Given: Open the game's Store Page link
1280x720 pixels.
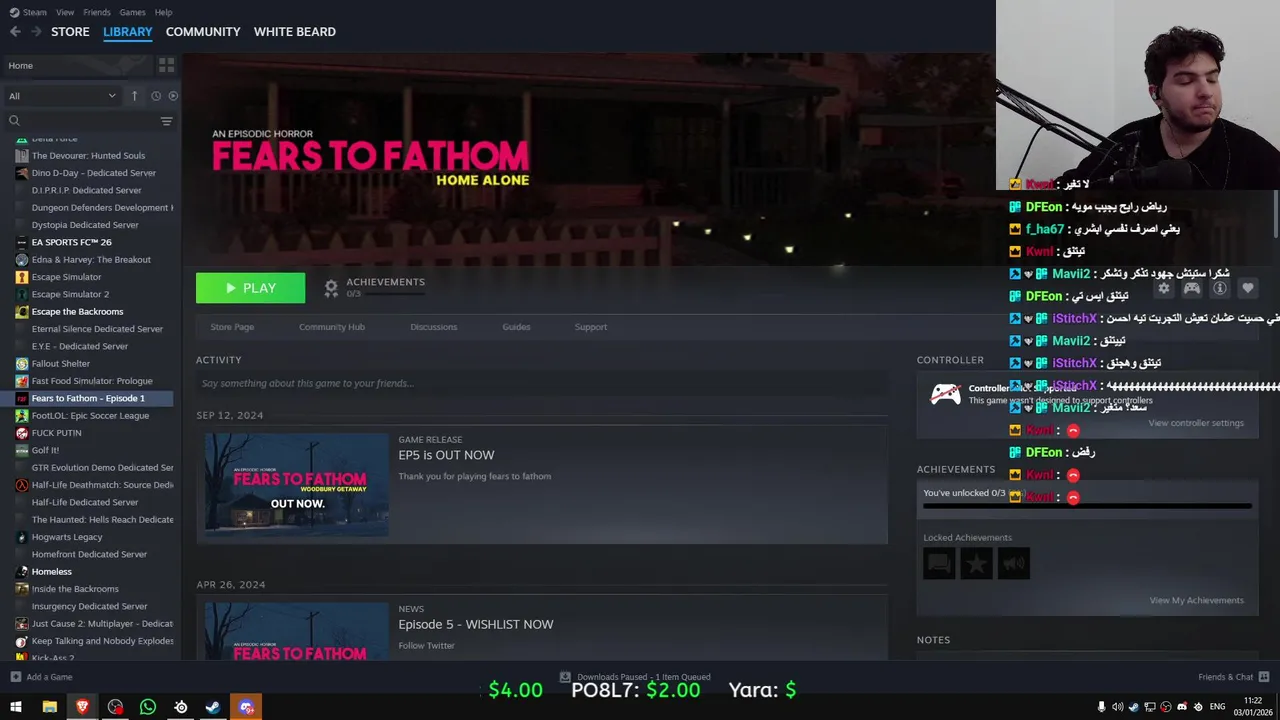Looking at the screenshot, I should point(232,327).
